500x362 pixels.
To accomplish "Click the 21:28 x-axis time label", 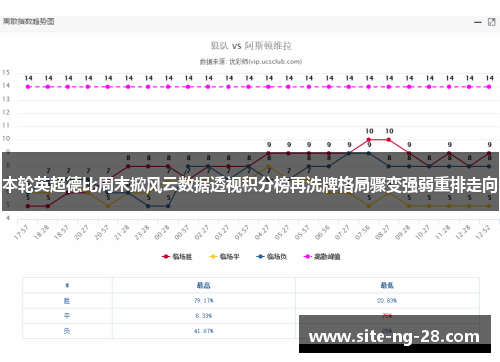I will coord(122,232).
